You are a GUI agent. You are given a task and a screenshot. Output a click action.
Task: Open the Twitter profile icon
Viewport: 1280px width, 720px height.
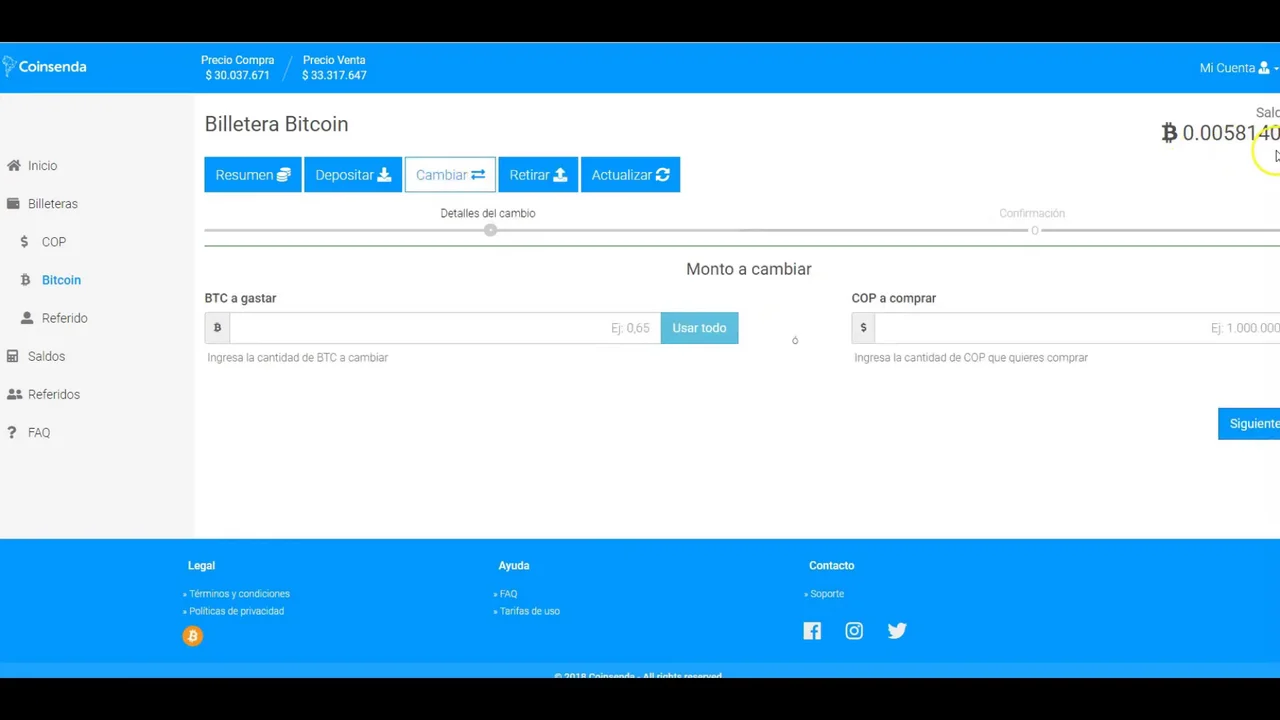[x=897, y=631]
